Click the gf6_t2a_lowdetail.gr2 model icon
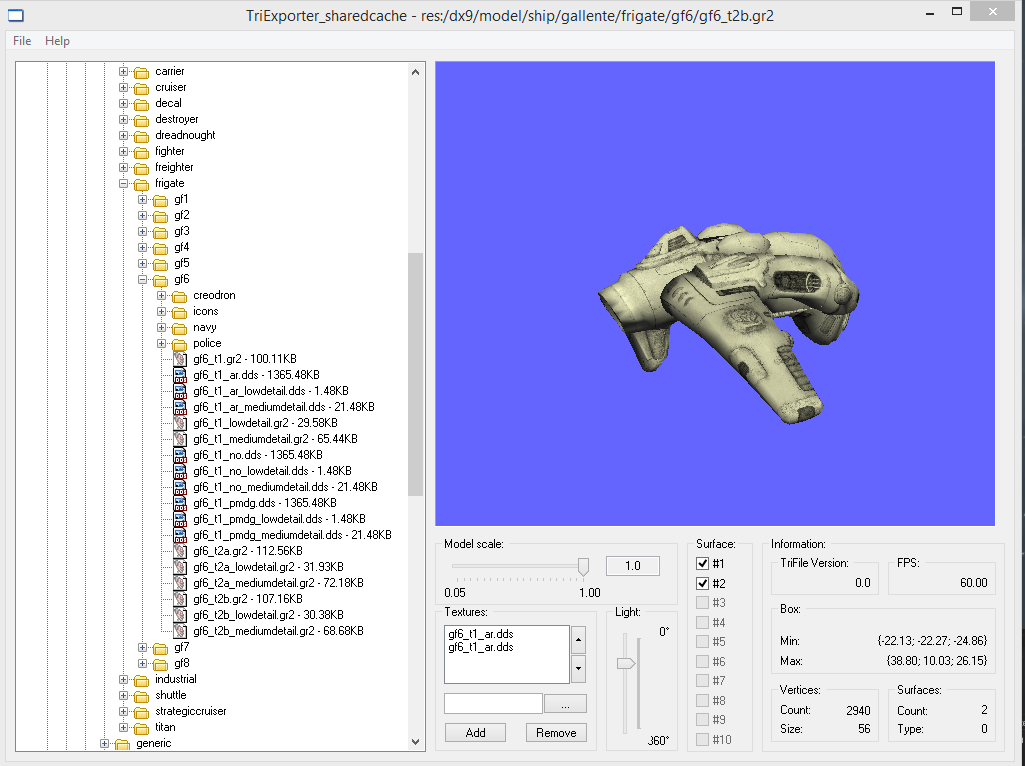 click(180, 567)
